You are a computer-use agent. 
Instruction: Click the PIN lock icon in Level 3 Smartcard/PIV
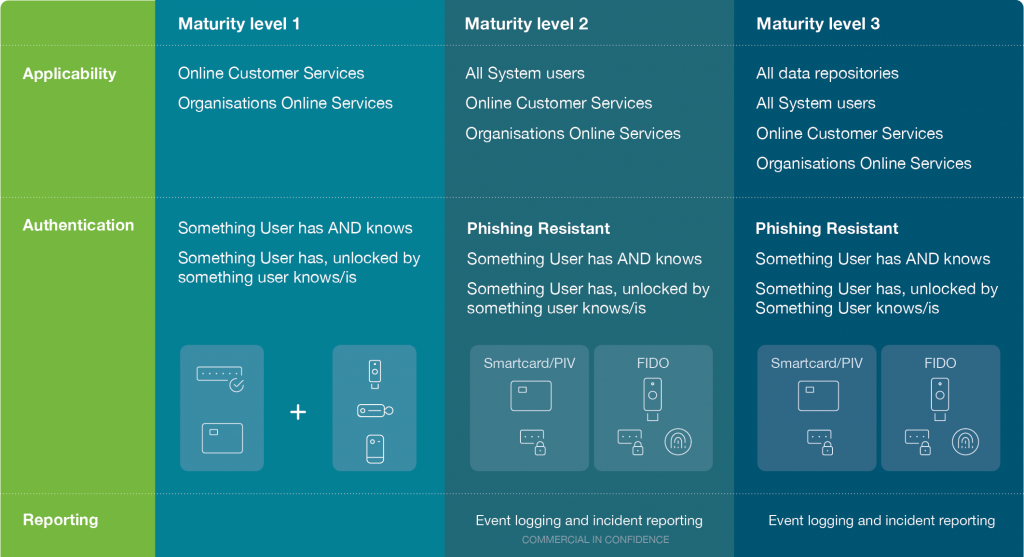819,442
